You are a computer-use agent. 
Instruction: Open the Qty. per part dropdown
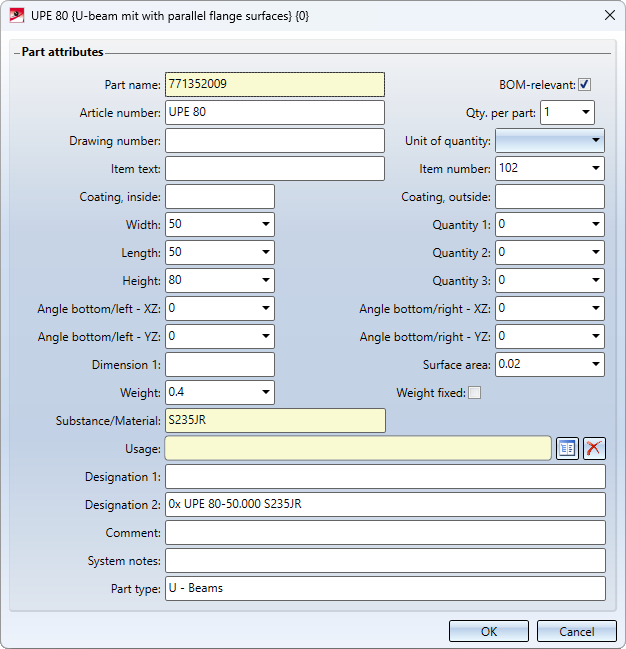click(585, 112)
